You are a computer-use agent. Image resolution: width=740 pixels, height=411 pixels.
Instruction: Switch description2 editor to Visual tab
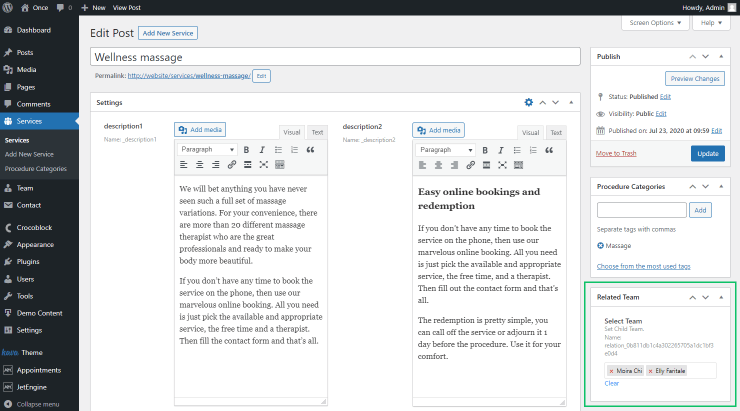coord(530,133)
